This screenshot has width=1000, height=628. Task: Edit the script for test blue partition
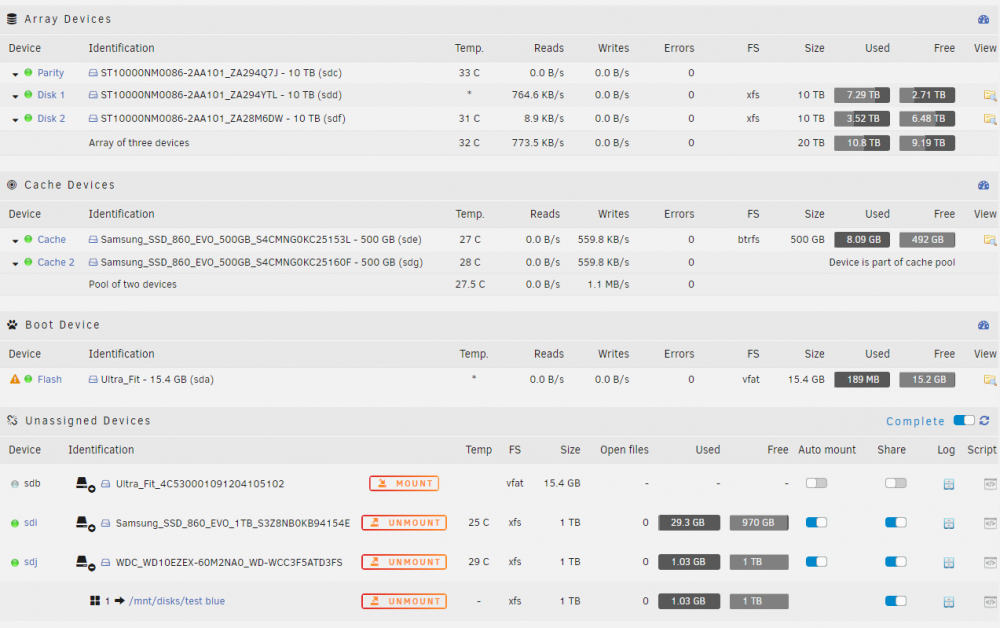[990, 601]
